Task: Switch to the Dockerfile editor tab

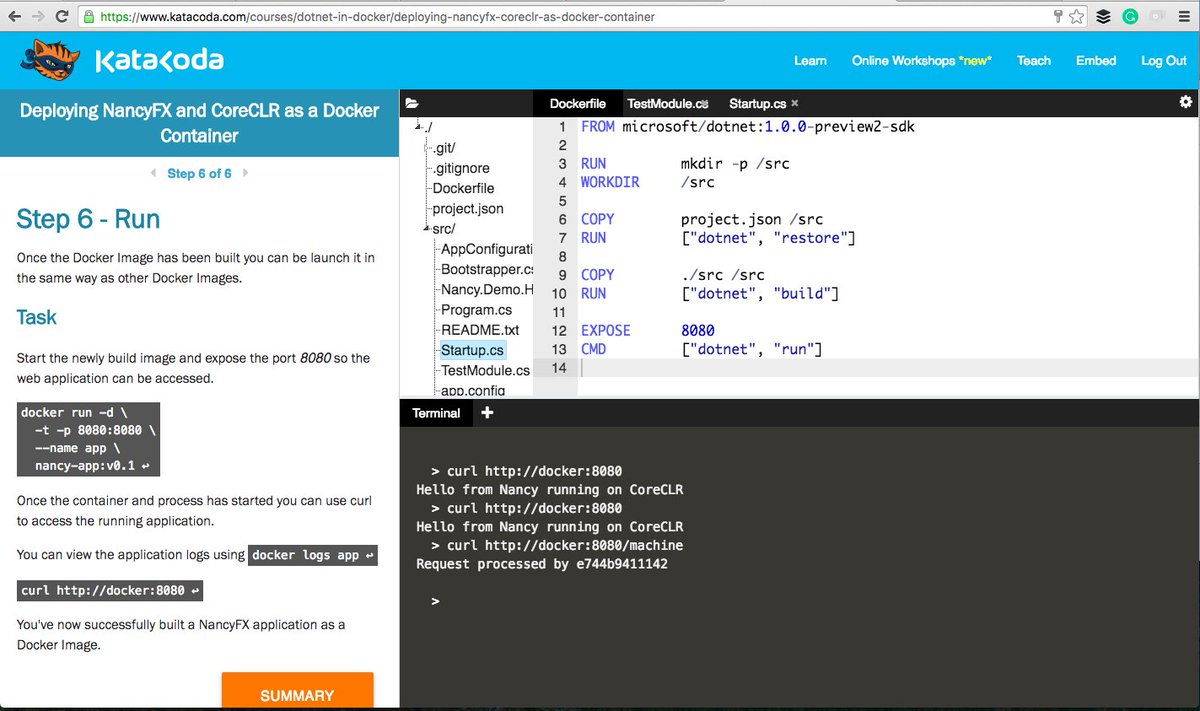Action: [577, 103]
